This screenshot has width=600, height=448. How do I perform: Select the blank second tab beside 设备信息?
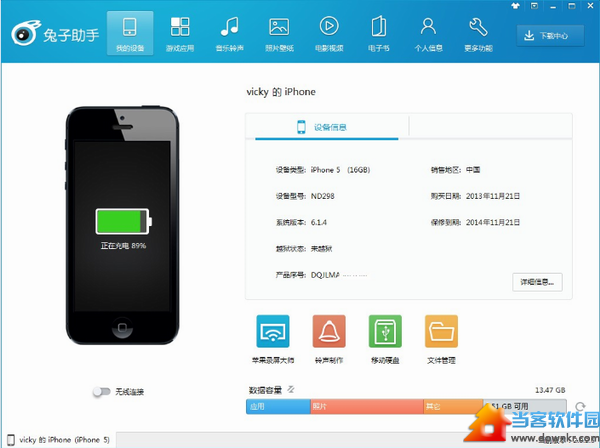coord(491,126)
